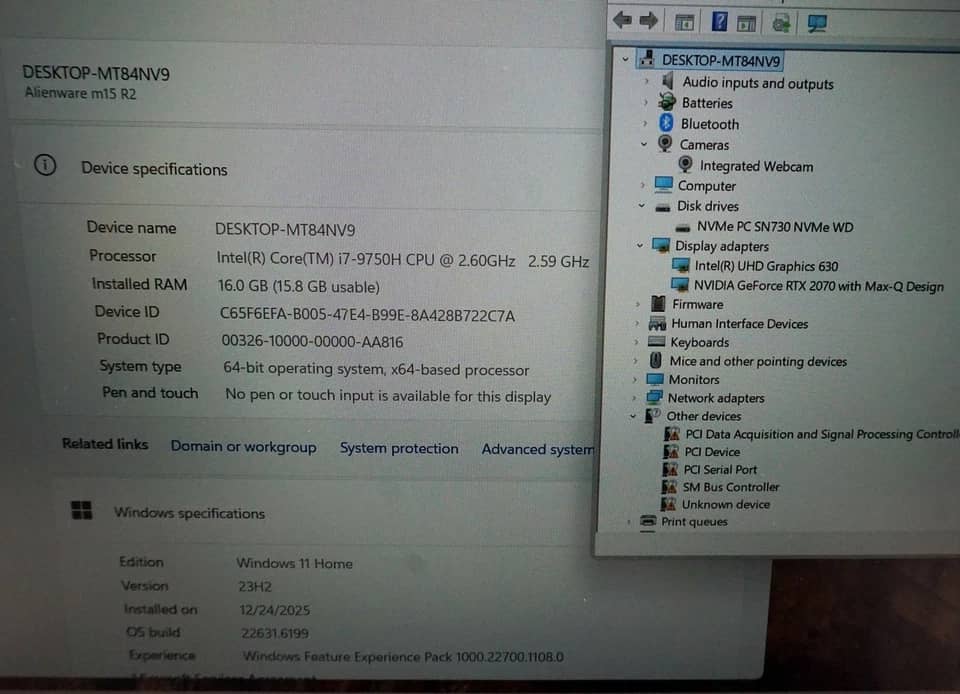Viewport: 960px width, 694px height.
Task: Click the Disk drives category icon
Action: coord(662,207)
